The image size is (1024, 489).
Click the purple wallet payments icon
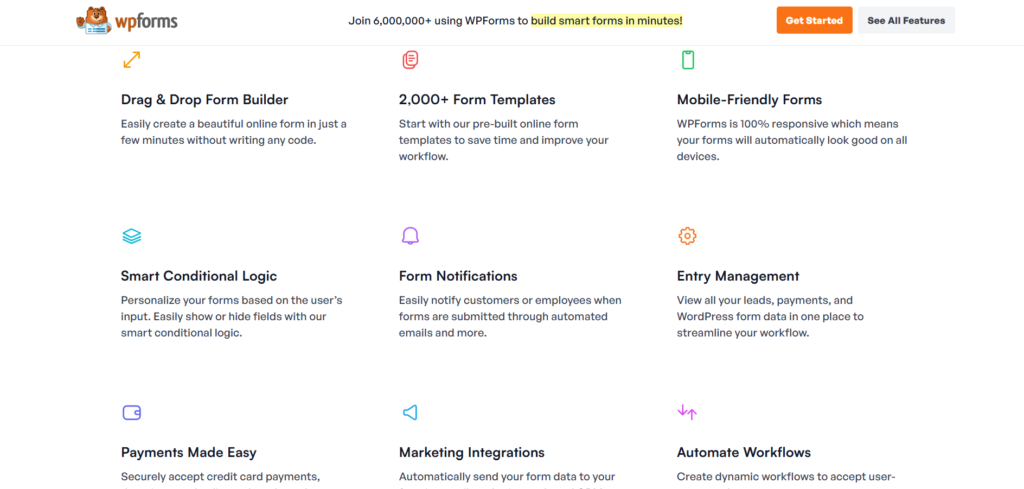point(131,412)
